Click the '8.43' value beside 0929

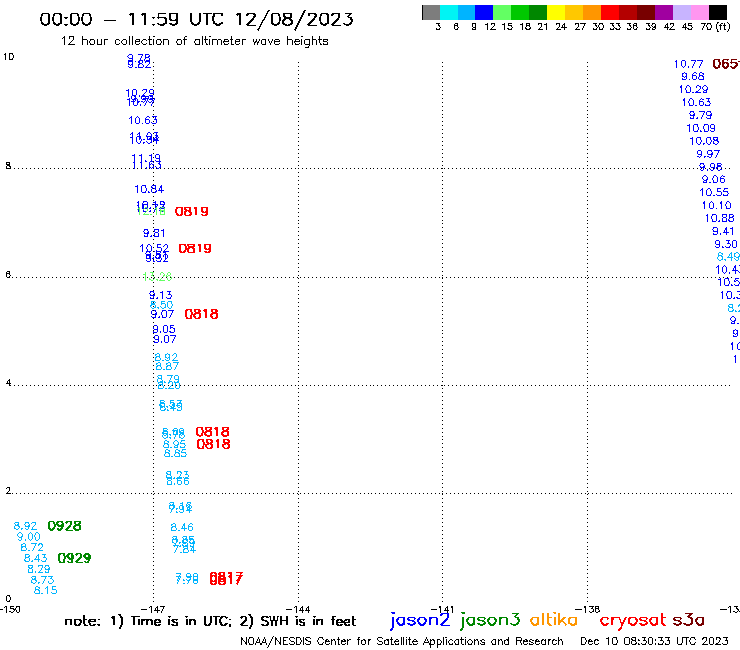pyautogui.click(x=36, y=558)
